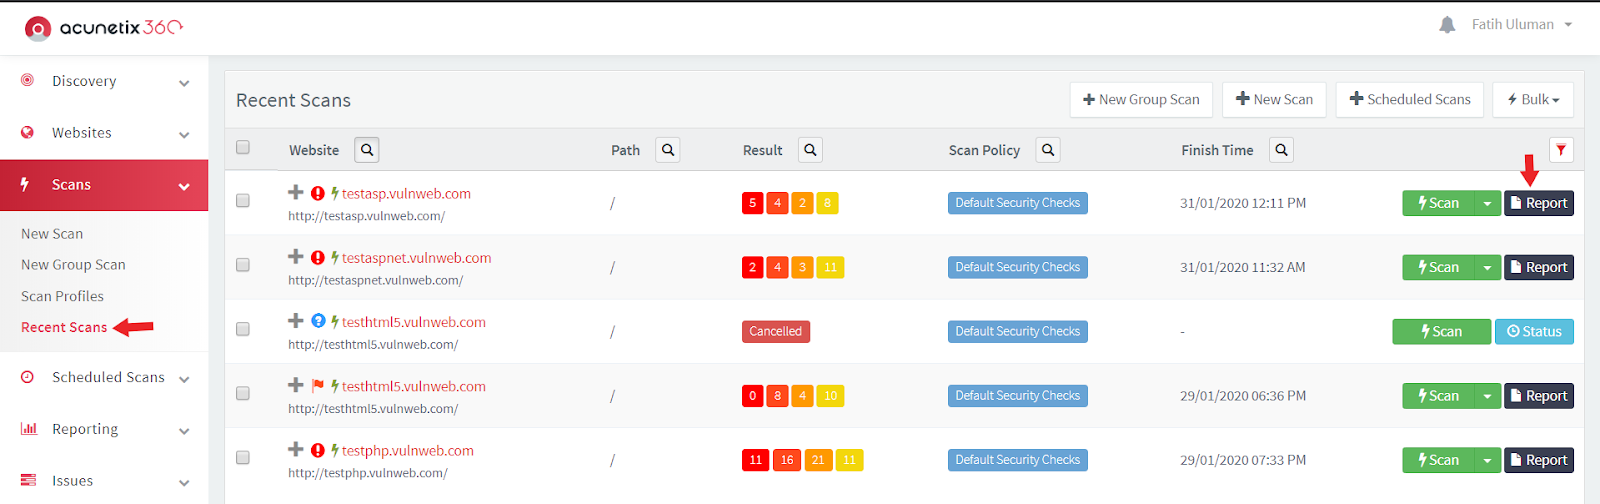
Task: Open the Issues sidebar menu
Action: (x=104, y=481)
